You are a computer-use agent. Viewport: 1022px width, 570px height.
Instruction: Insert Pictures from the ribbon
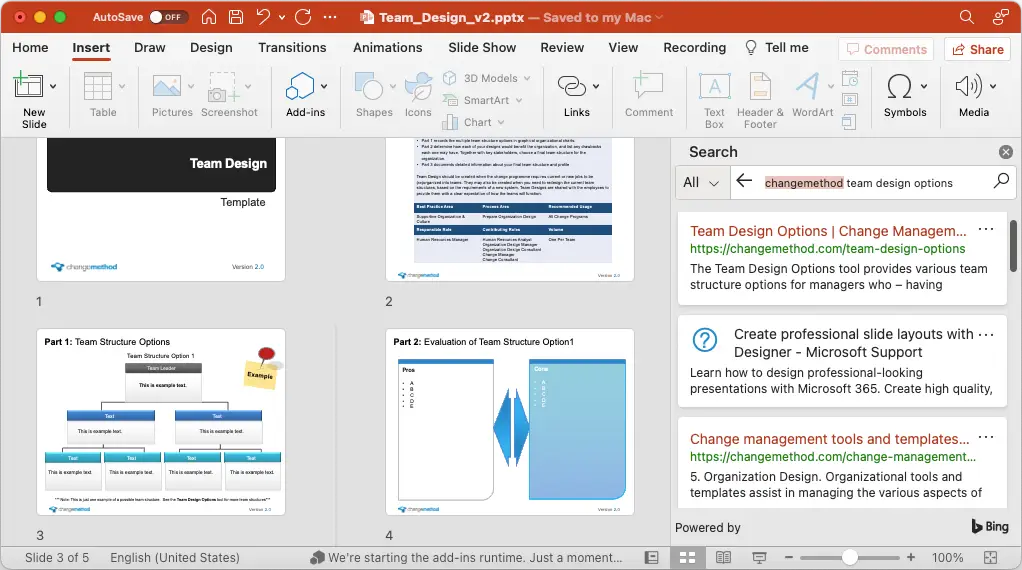(172, 95)
